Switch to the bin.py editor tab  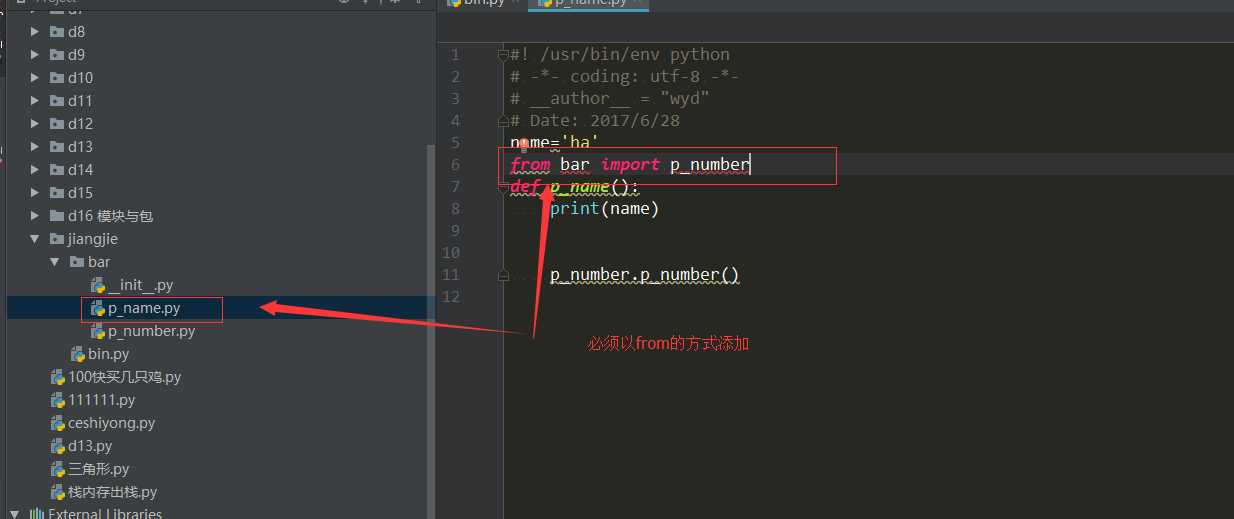point(483,3)
